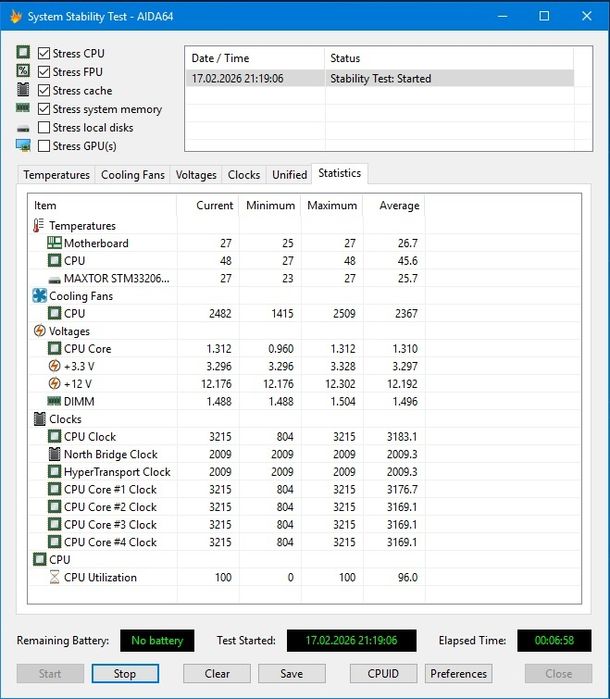610x699 pixels.
Task: Click the disk drive icon beside Stress local disks
Action: coord(23,129)
